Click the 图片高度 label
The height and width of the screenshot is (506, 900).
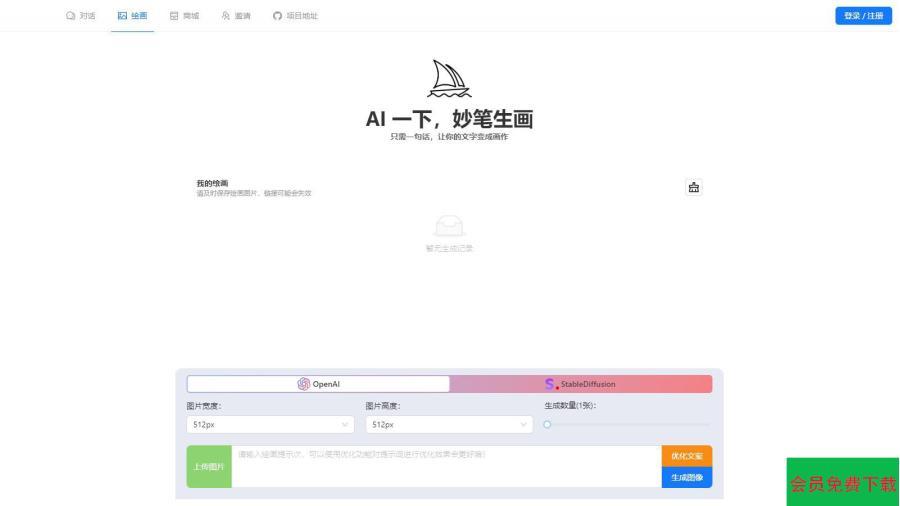point(383,406)
